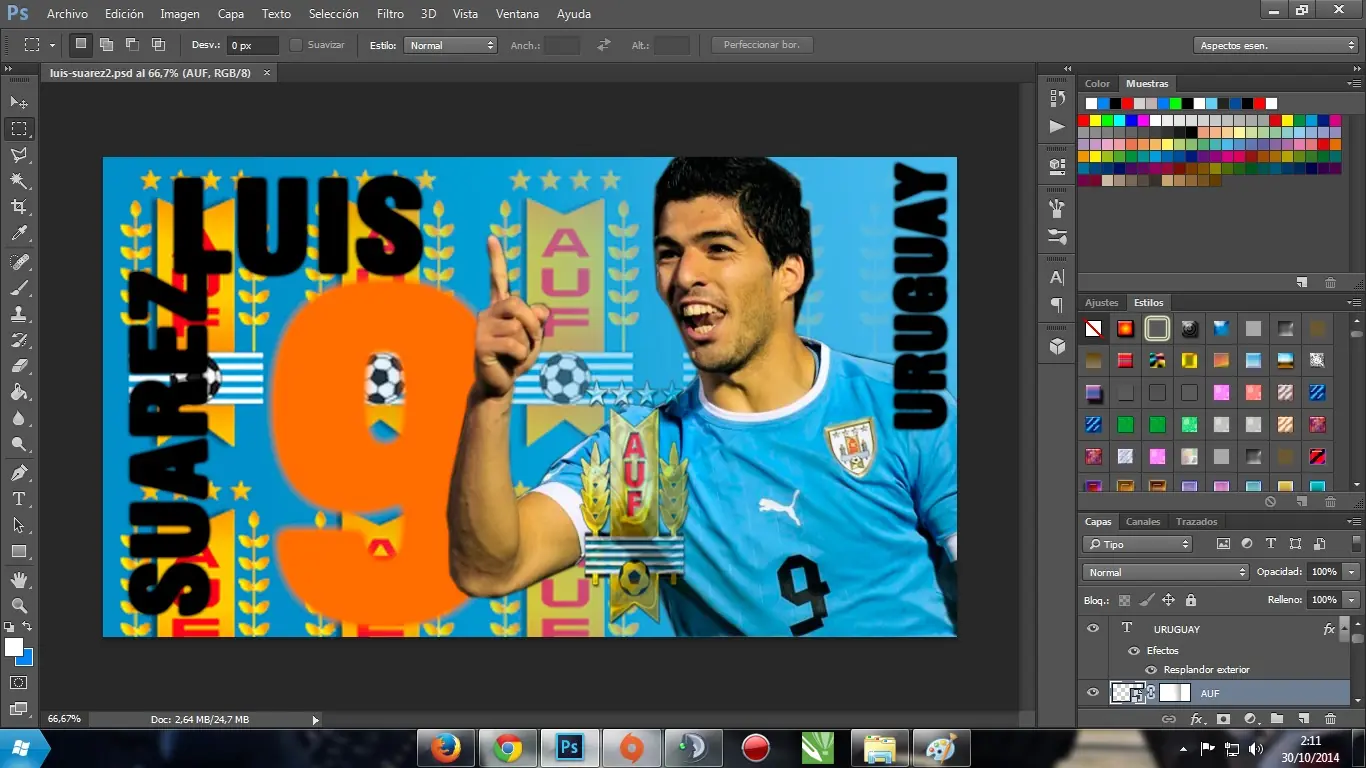Image resolution: width=1366 pixels, height=768 pixels.
Task: Open the Tipo layer filter dropdown
Action: [x=1138, y=544]
